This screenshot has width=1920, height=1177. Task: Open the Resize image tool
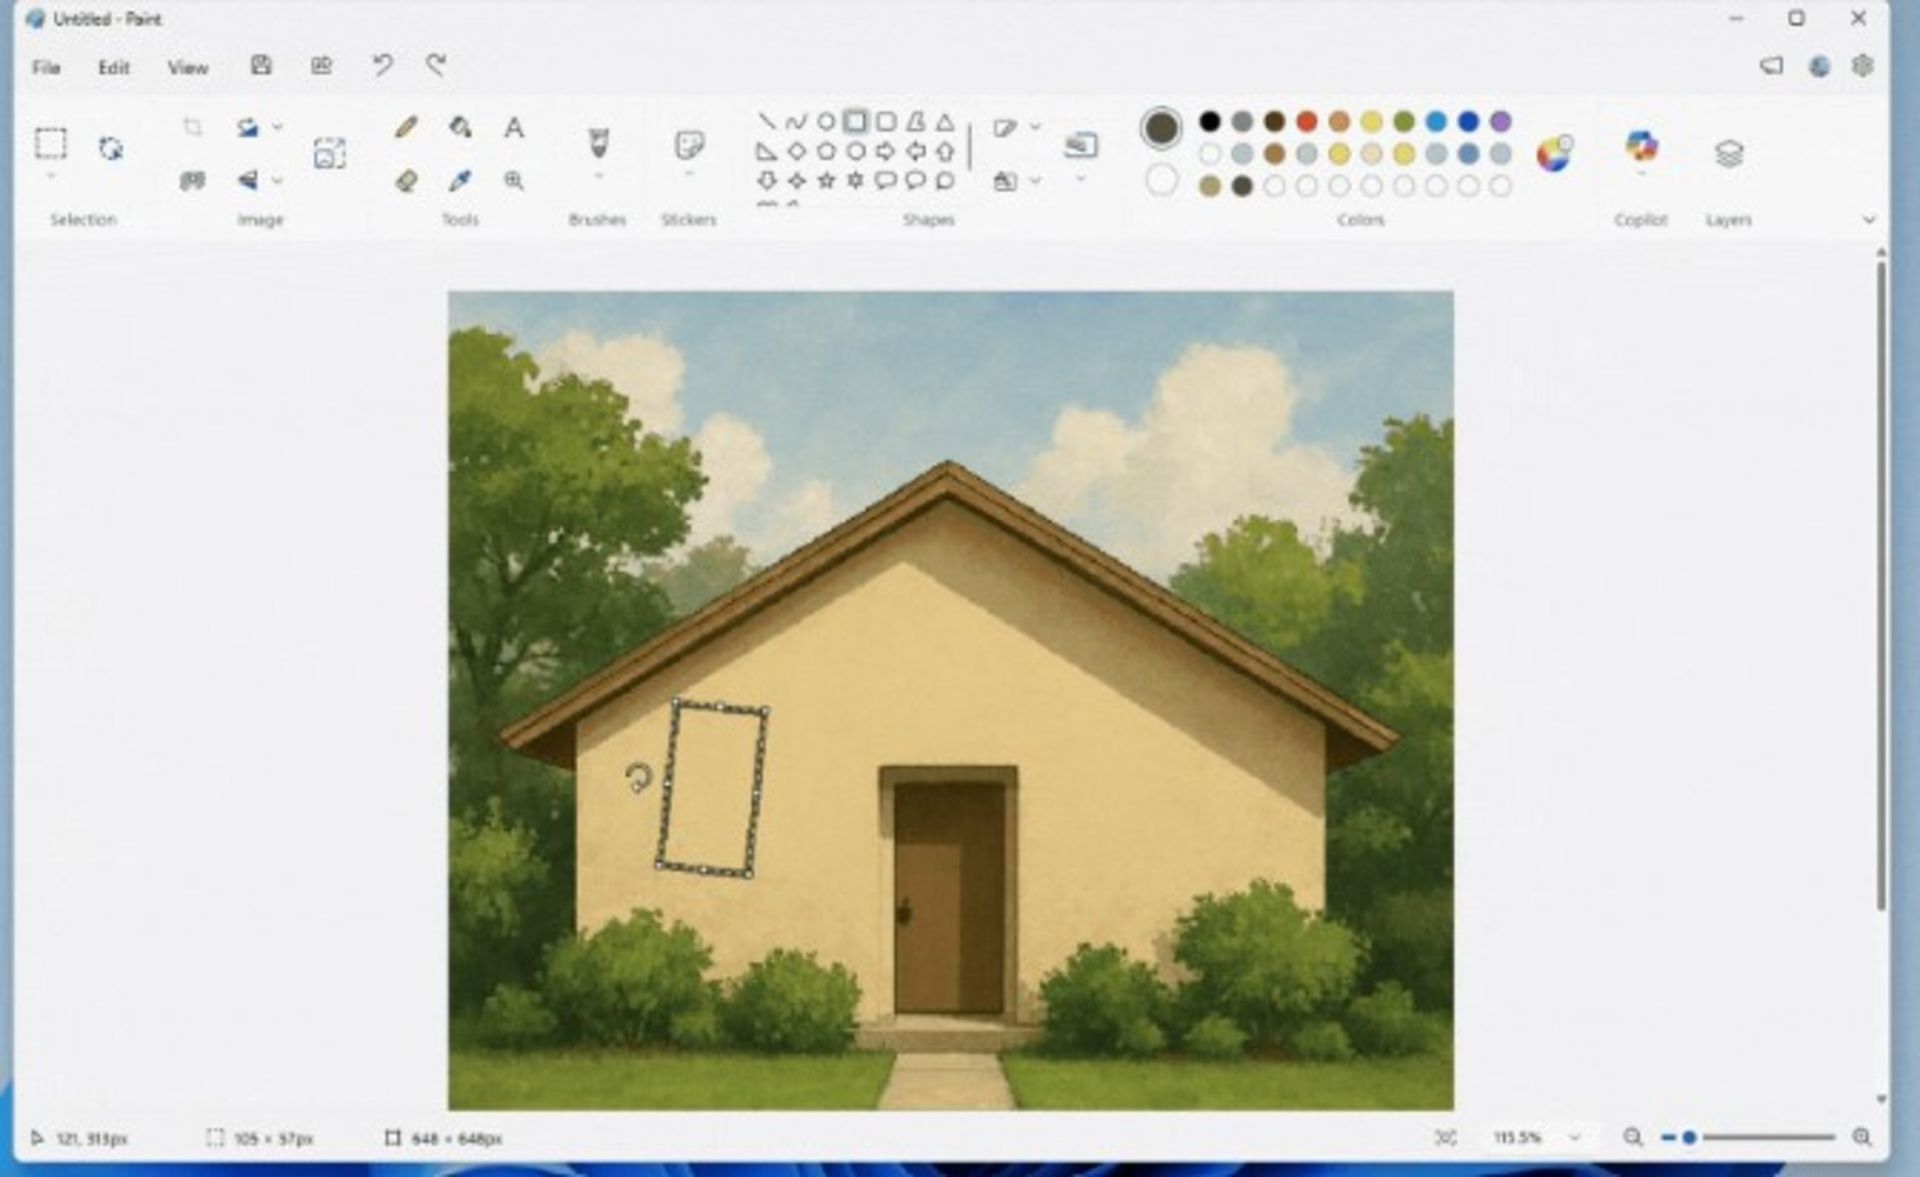[330, 152]
